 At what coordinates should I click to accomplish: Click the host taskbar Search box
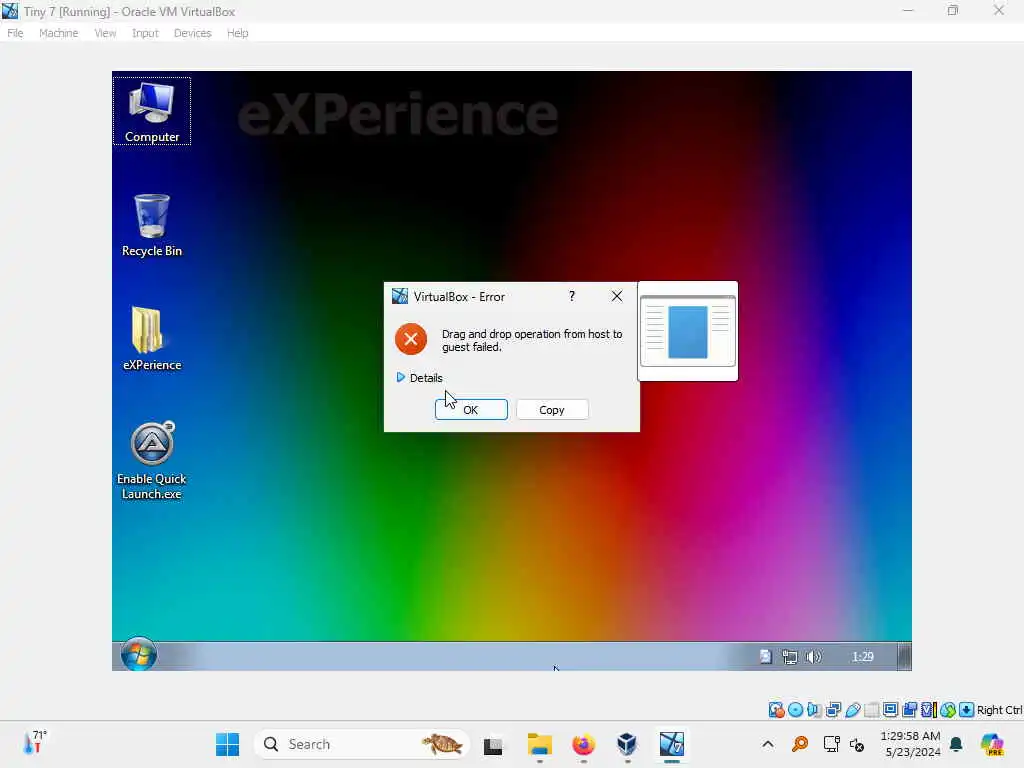point(362,744)
